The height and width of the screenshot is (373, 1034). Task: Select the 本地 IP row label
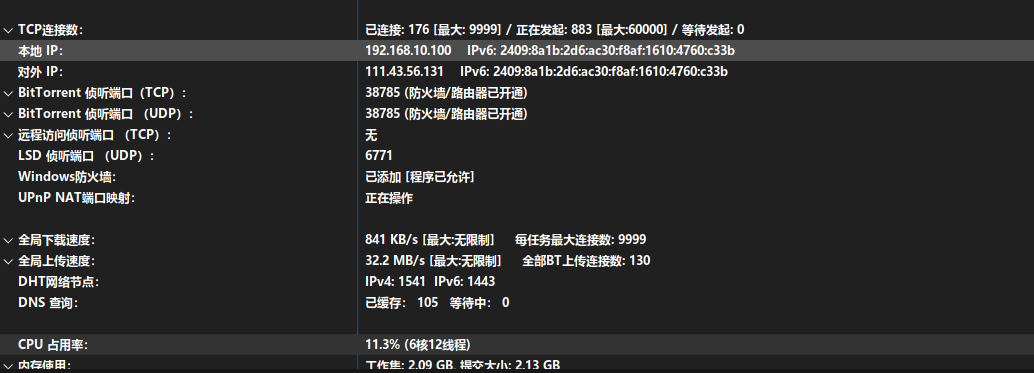point(40,51)
